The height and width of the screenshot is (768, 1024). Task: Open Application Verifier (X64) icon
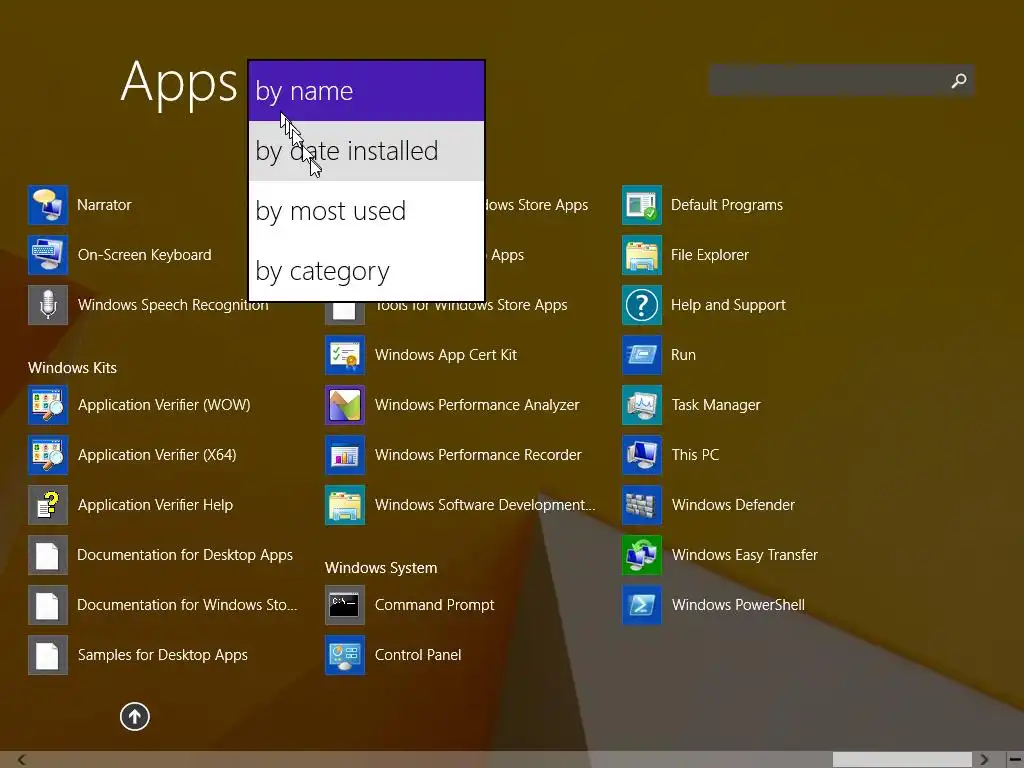click(48, 455)
